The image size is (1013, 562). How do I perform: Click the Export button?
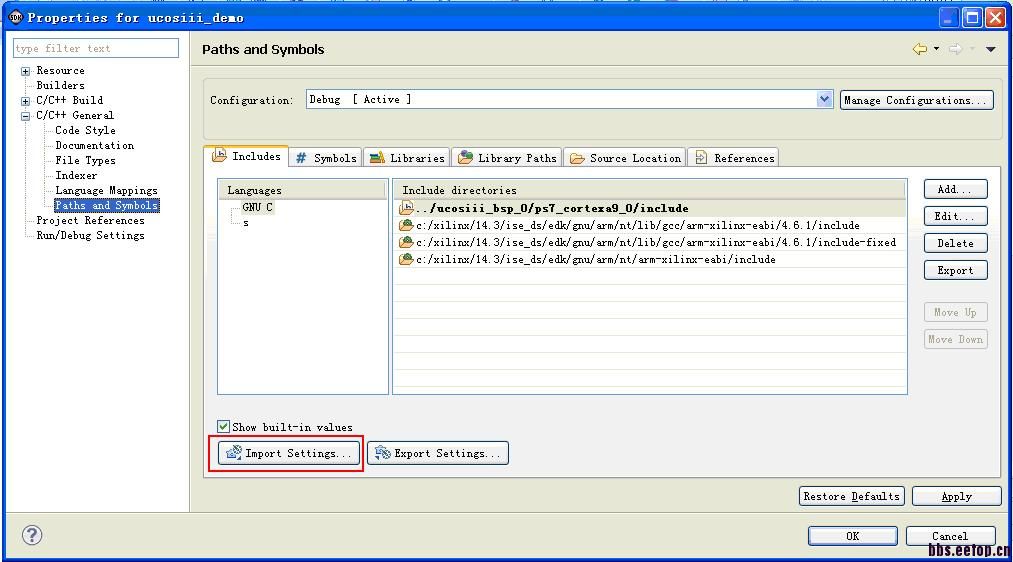956,270
